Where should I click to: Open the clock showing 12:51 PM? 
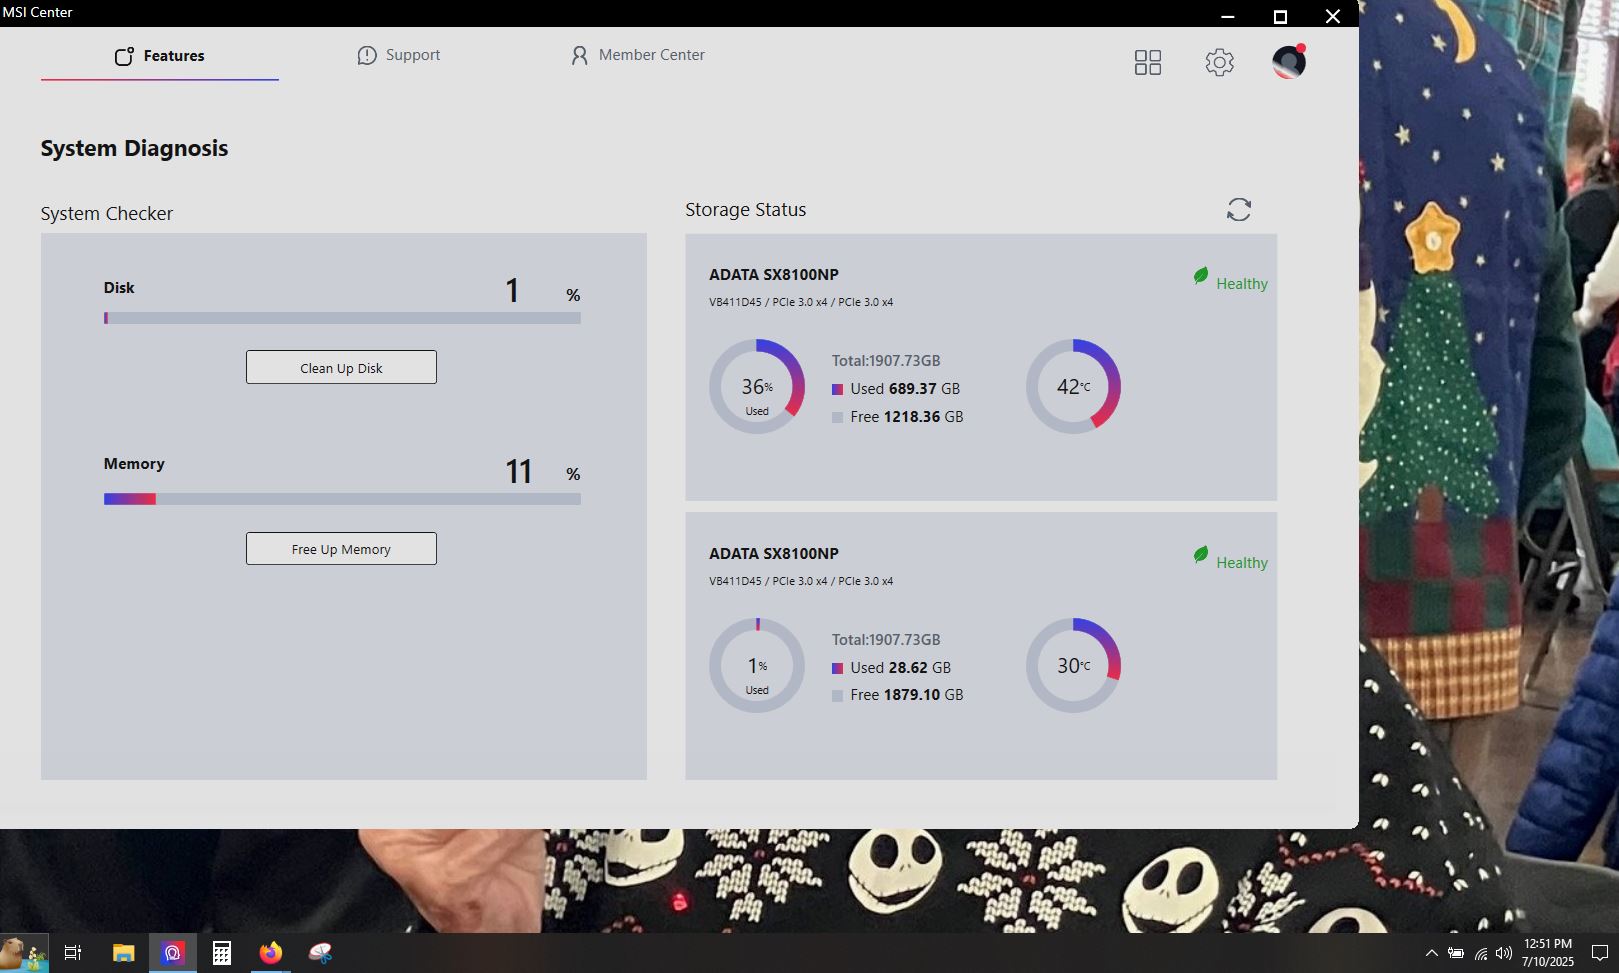(x=1548, y=953)
